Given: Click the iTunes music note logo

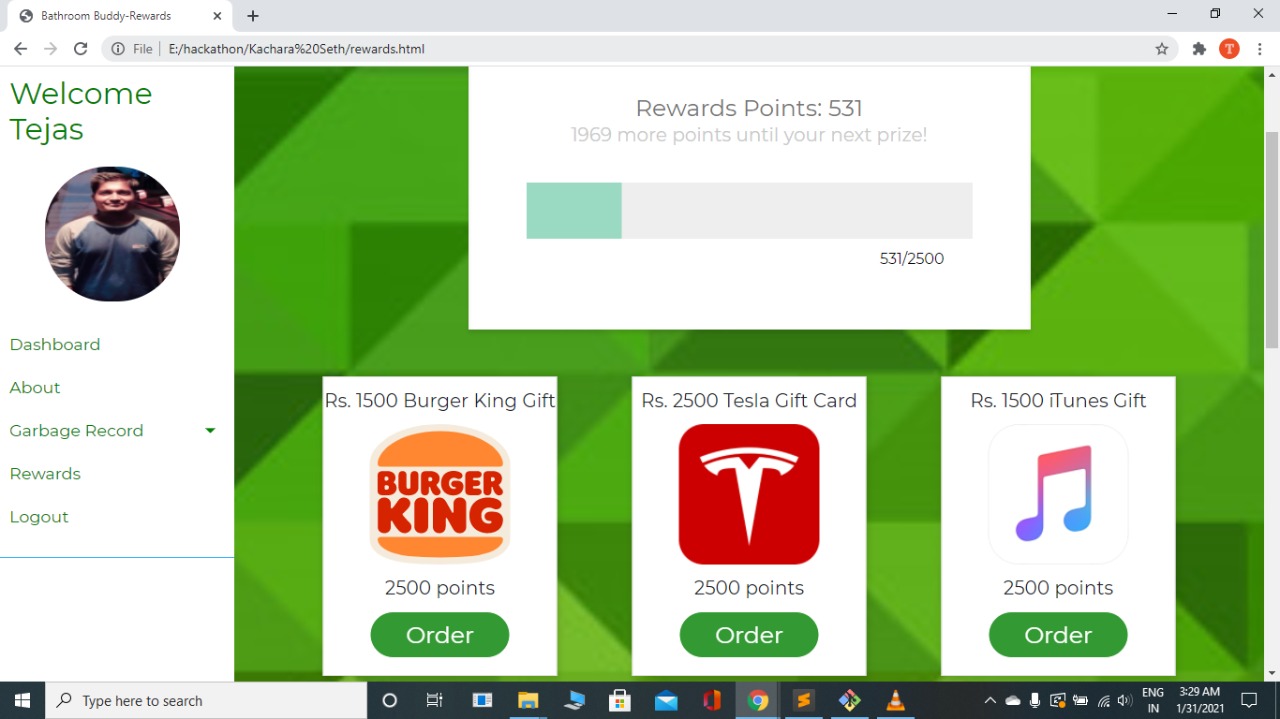Looking at the screenshot, I should click(x=1058, y=494).
